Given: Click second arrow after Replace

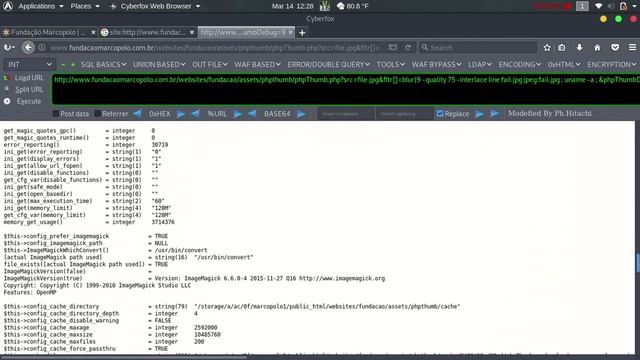Looking at the screenshot, I should [494, 114].
